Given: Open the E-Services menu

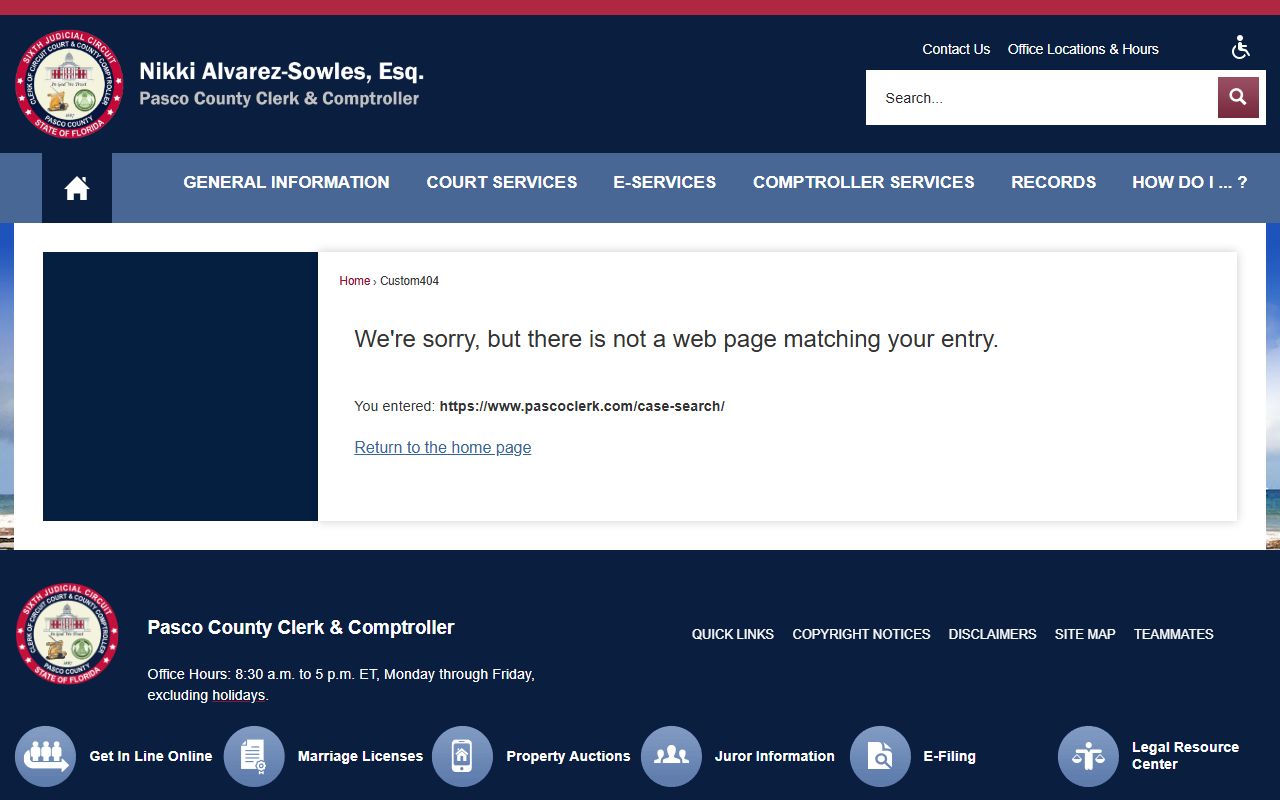Looking at the screenshot, I should click(x=665, y=182).
